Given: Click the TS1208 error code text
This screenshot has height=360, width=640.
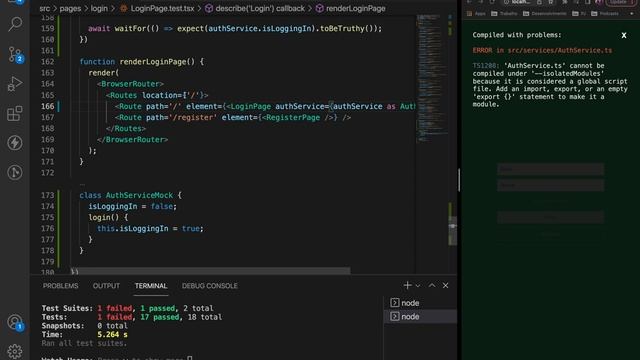Looking at the screenshot, I should [486, 65].
